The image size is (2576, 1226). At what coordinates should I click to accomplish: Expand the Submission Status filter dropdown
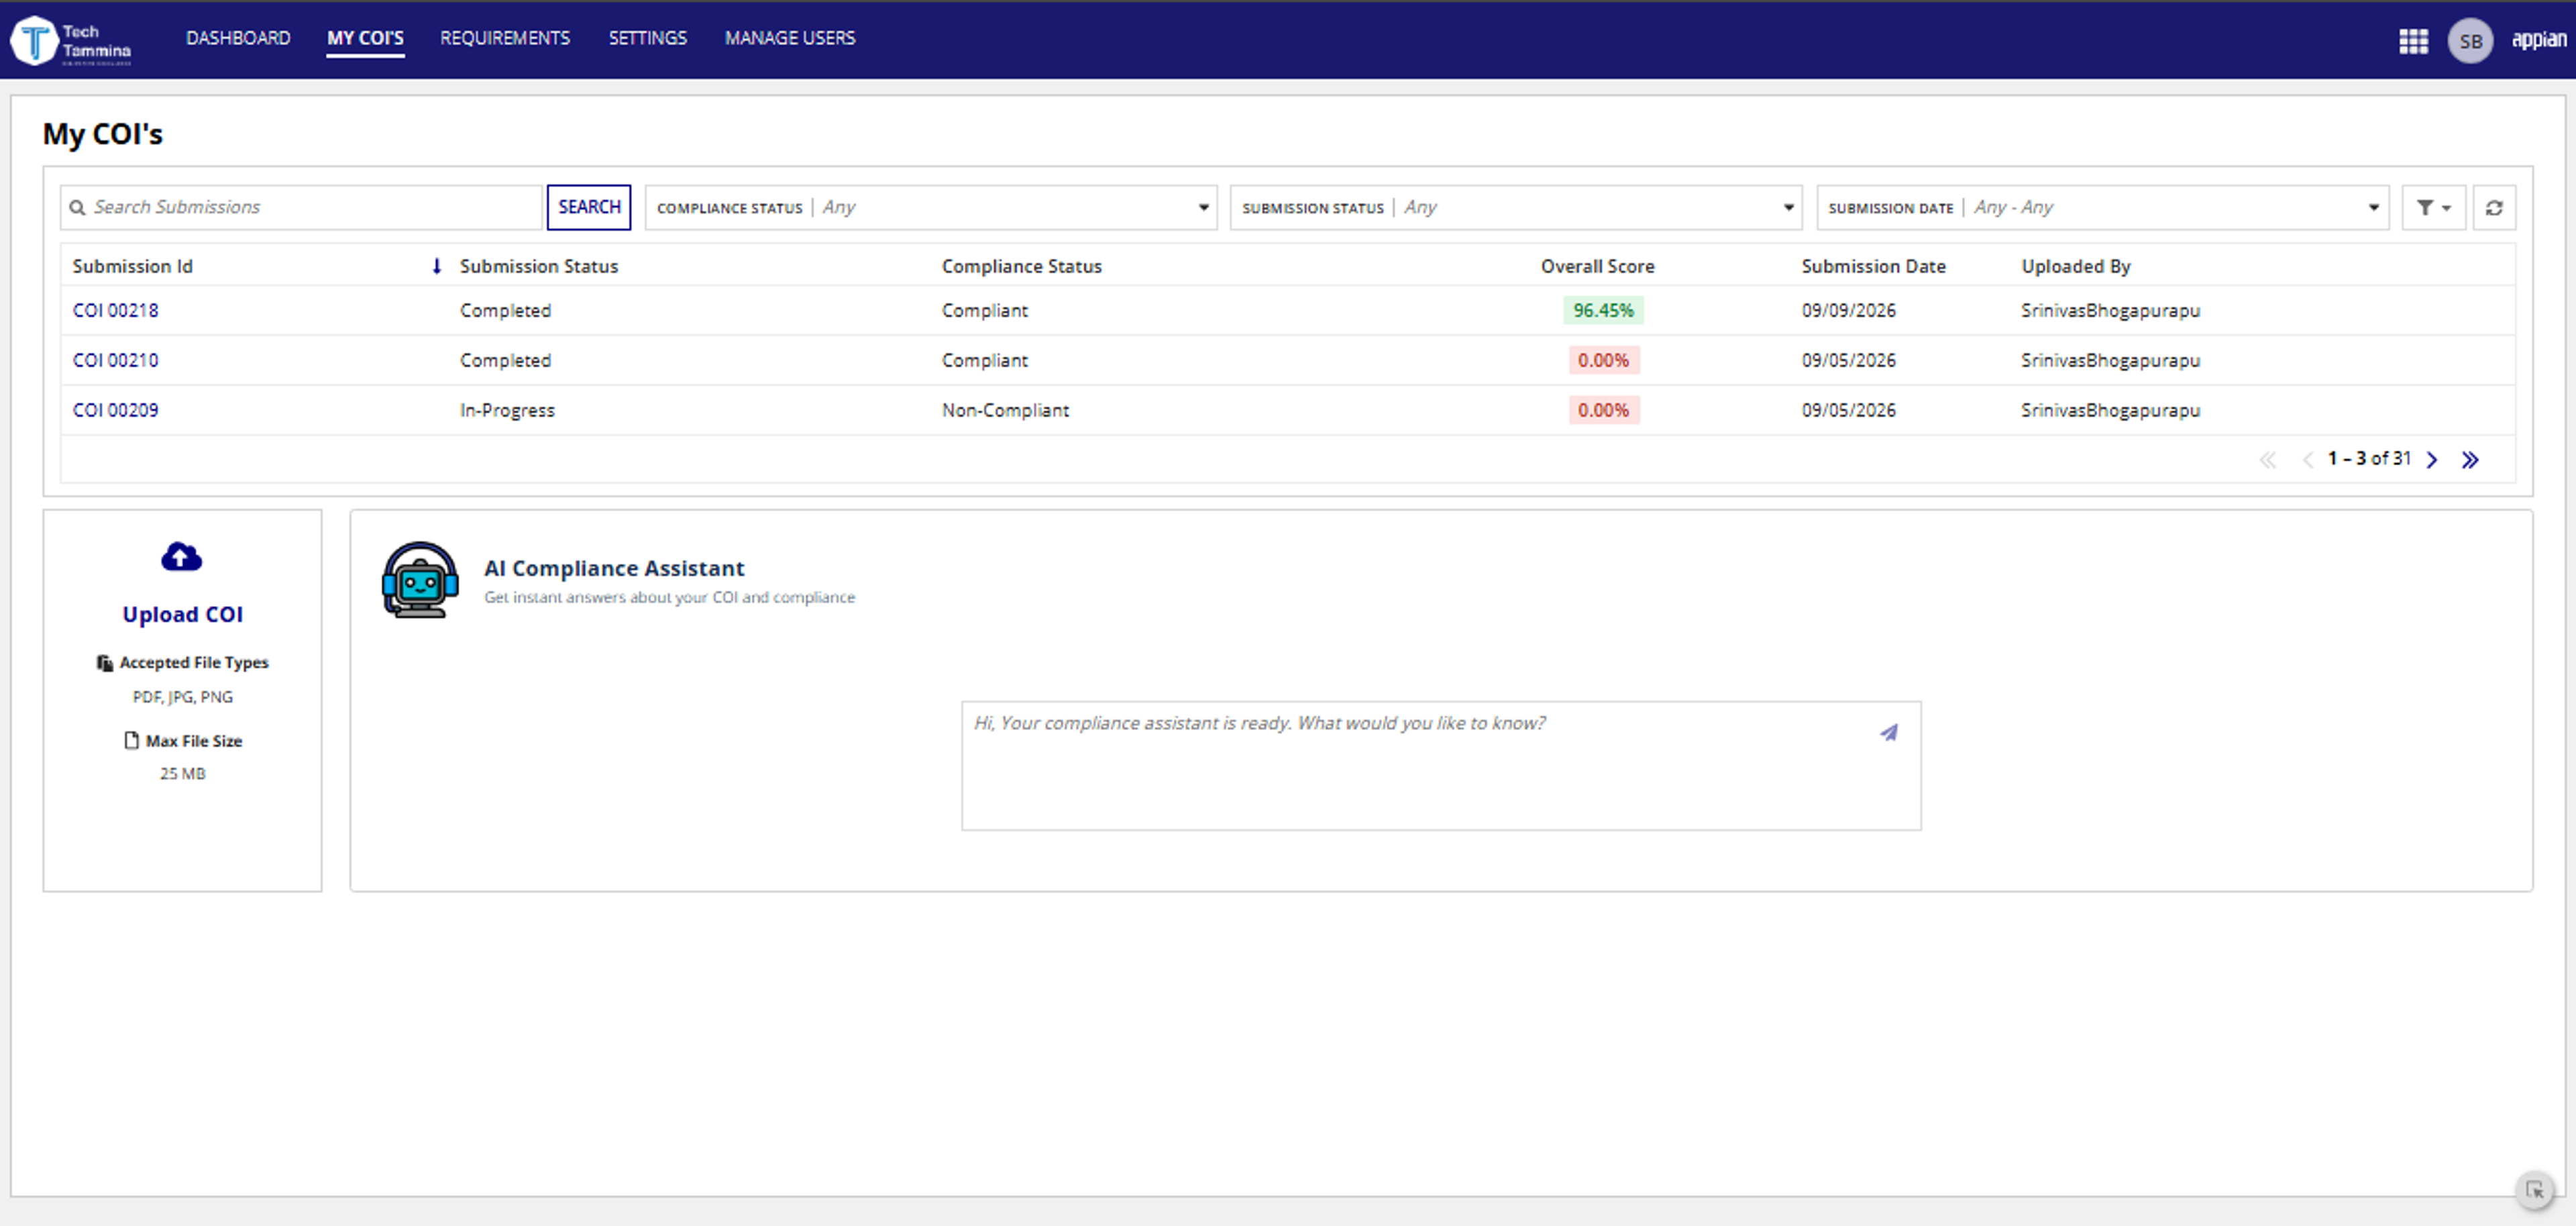(x=1516, y=208)
